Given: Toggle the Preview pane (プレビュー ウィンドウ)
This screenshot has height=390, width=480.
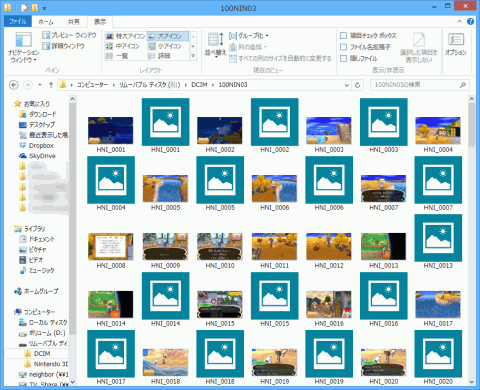Looking at the screenshot, I should pos(69,35).
